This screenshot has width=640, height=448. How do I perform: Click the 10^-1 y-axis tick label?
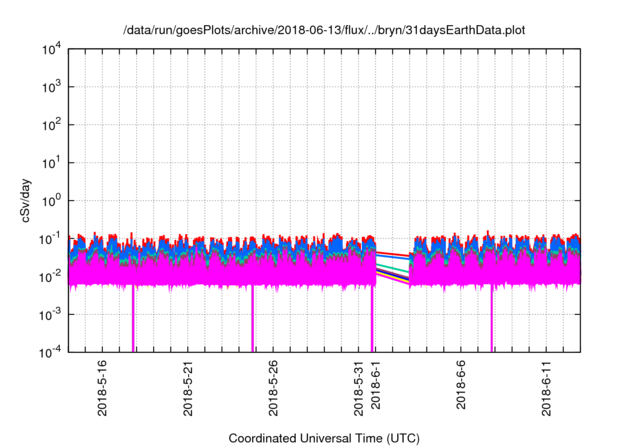[50, 239]
